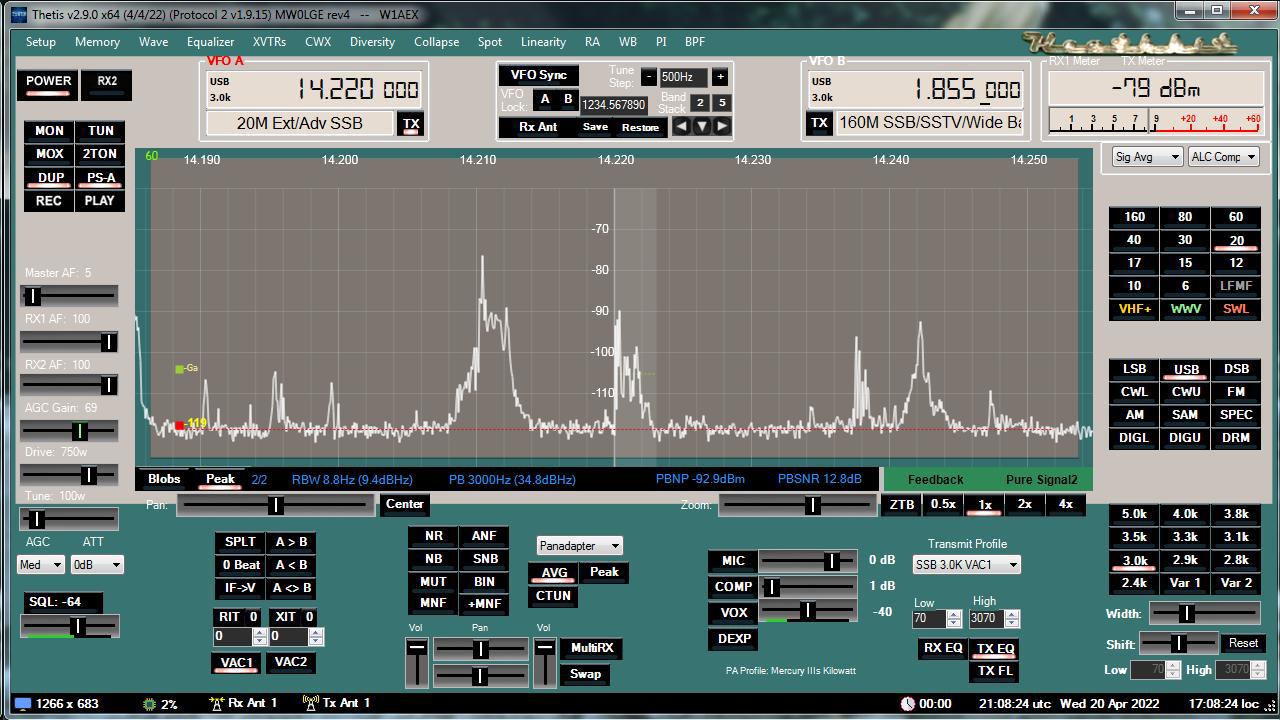Open the Equalizer menu
This screenshot has width=1280, height=720.
(x=210, y=42)
